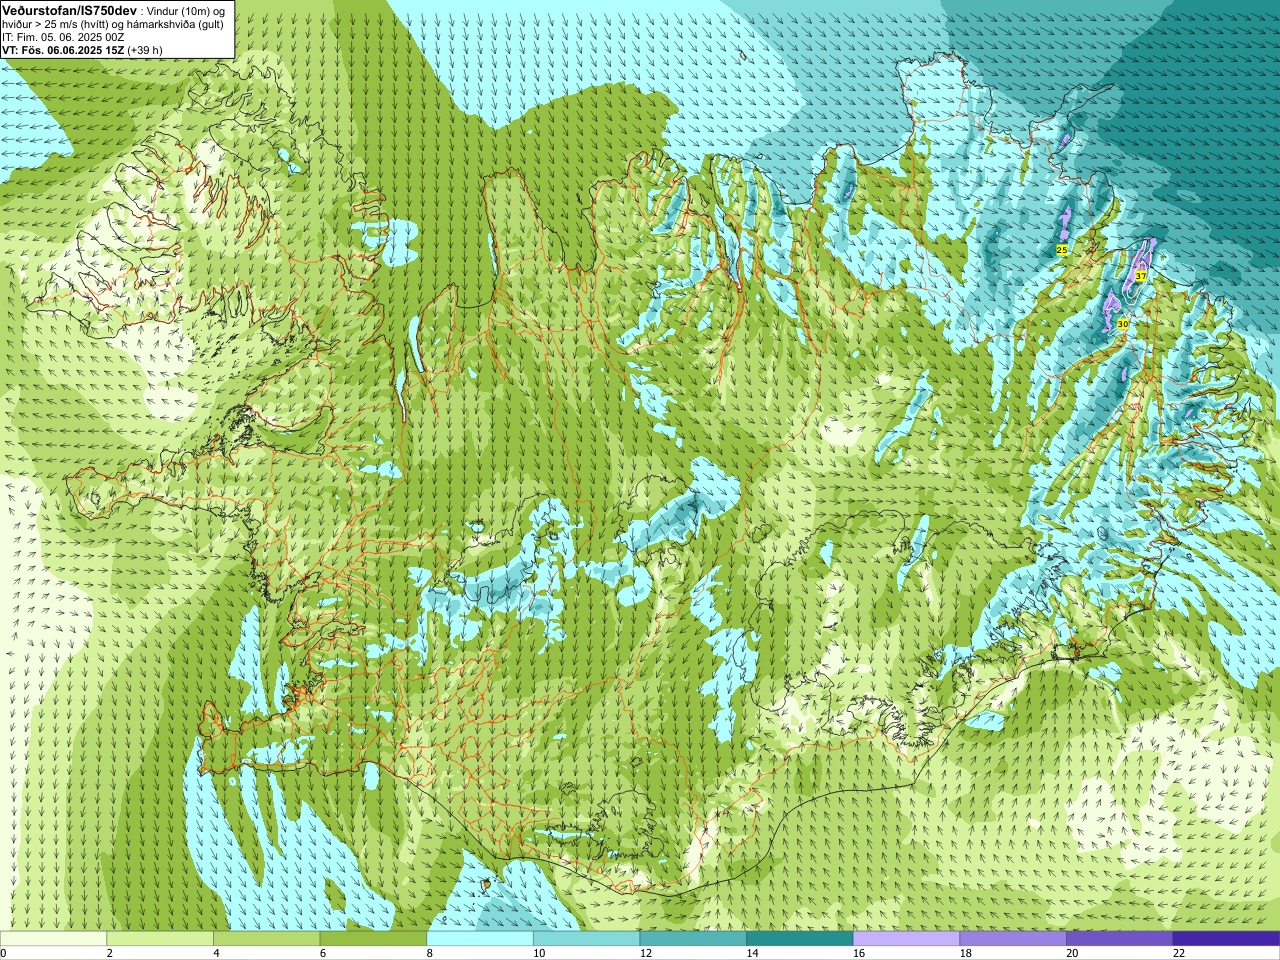Click the legend tick label 8

point(430,953)
